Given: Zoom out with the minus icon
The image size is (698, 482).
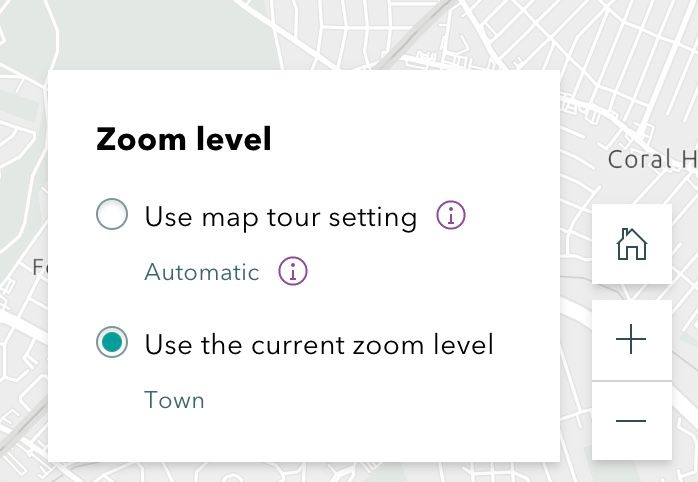Looking at the screenshot, I should click(x=631, y=421).
